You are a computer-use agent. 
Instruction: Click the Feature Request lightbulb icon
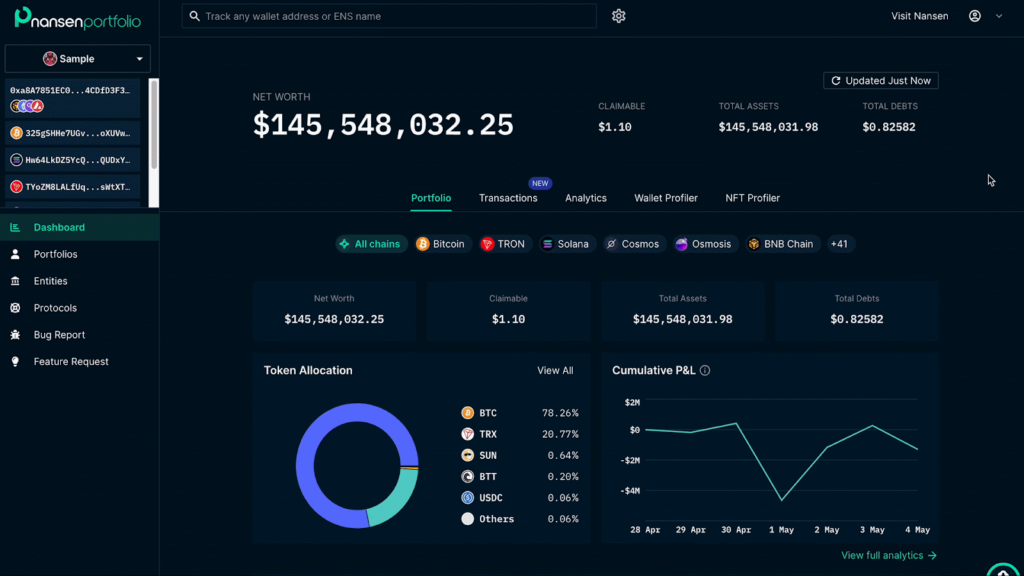click(15, 362)
